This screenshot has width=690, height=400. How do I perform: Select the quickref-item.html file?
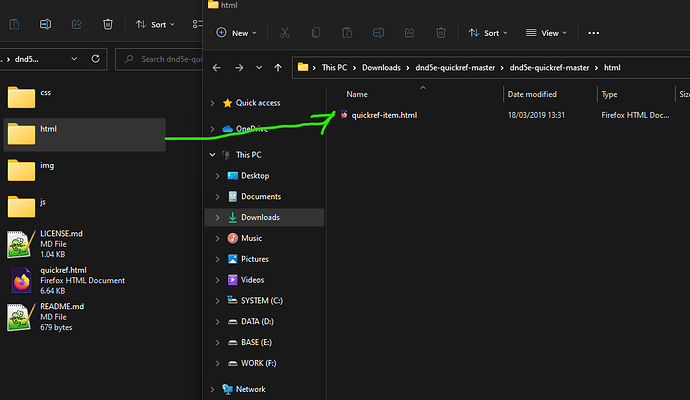(x=384, y=116)
